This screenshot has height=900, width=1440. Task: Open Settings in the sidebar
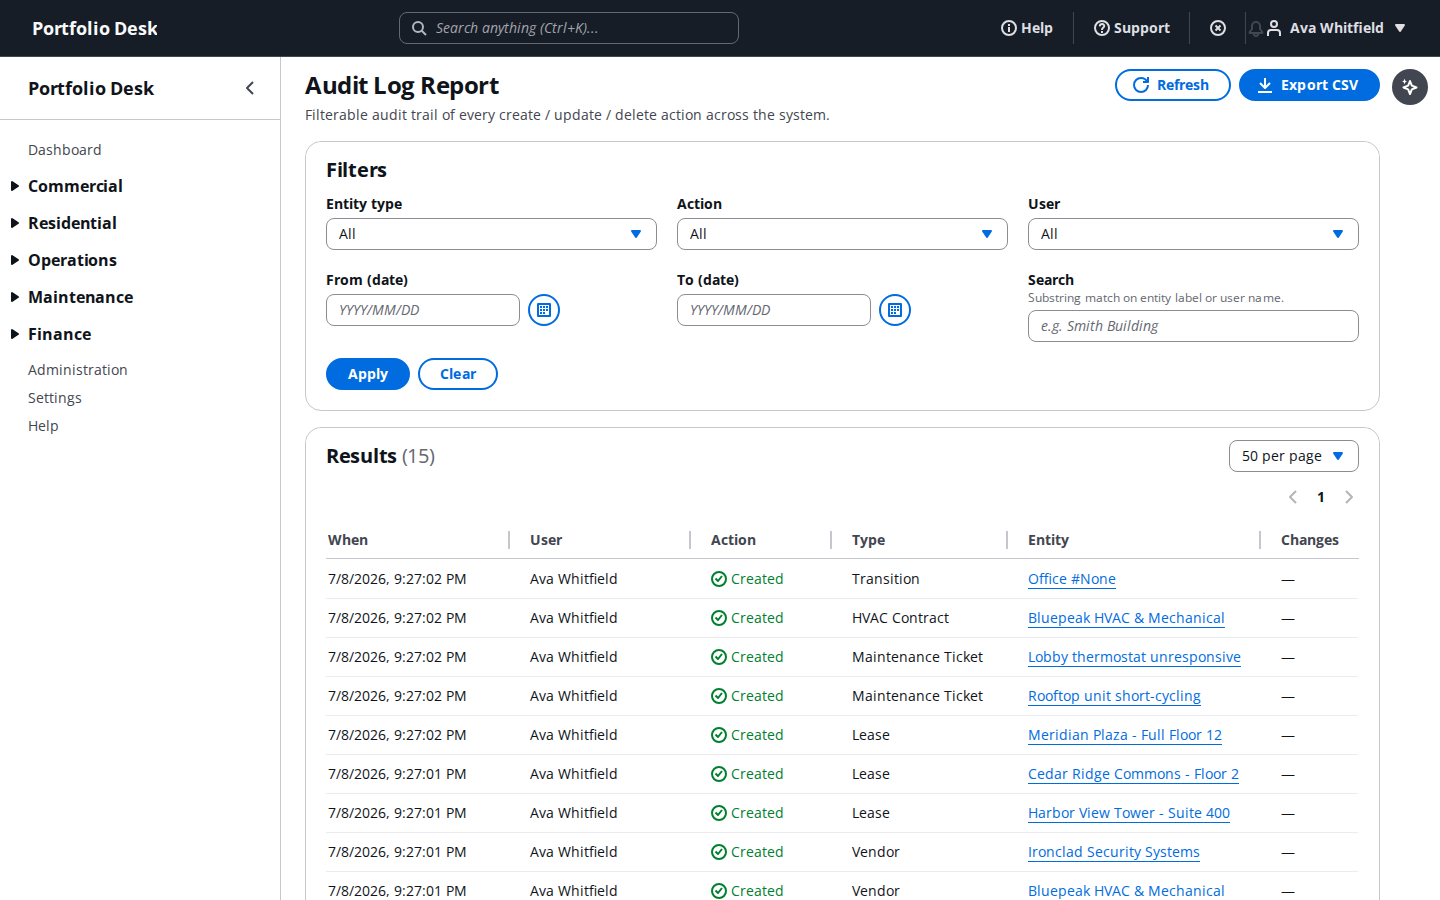54,398
